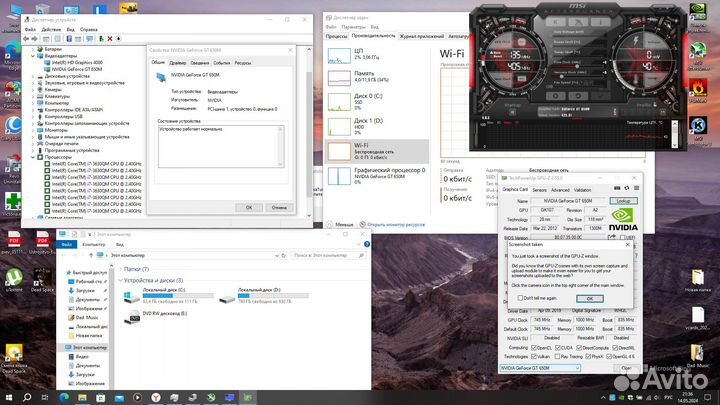Tick the 'Don't tell me again' checkbox
The width and height of the screenshot is (720, 405).
[520, 298]
